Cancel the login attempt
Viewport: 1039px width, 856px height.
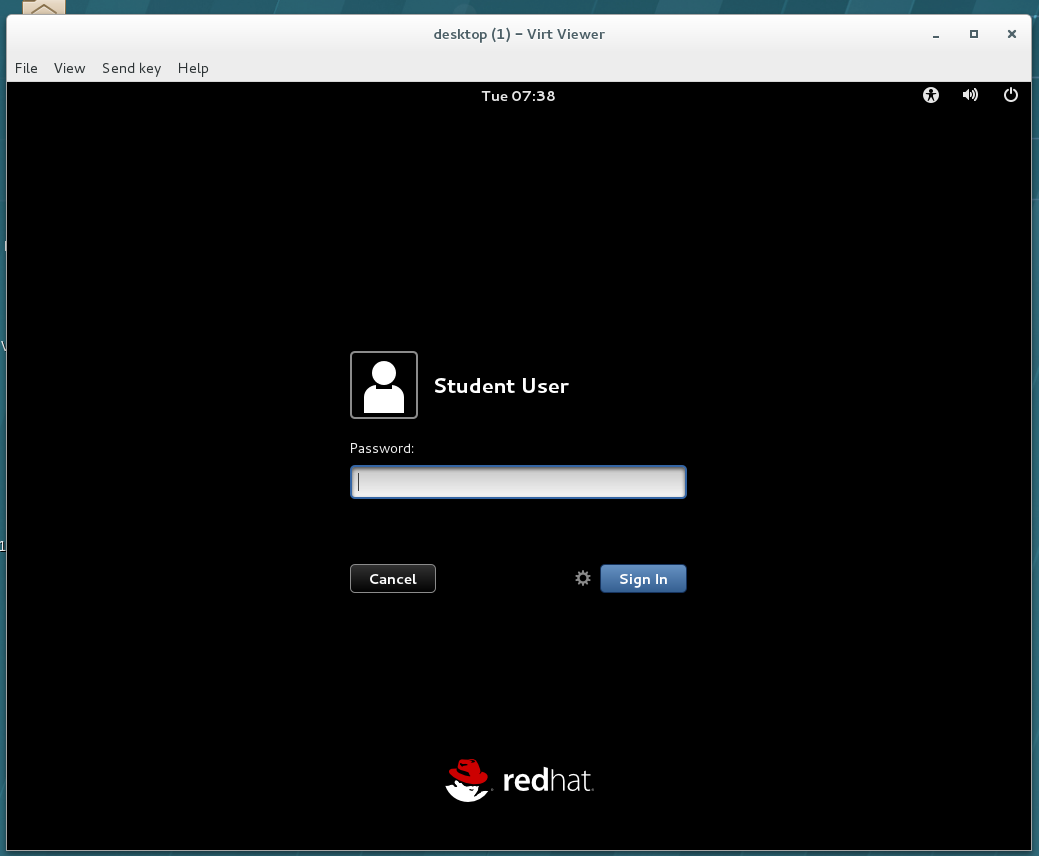[393, 578]
